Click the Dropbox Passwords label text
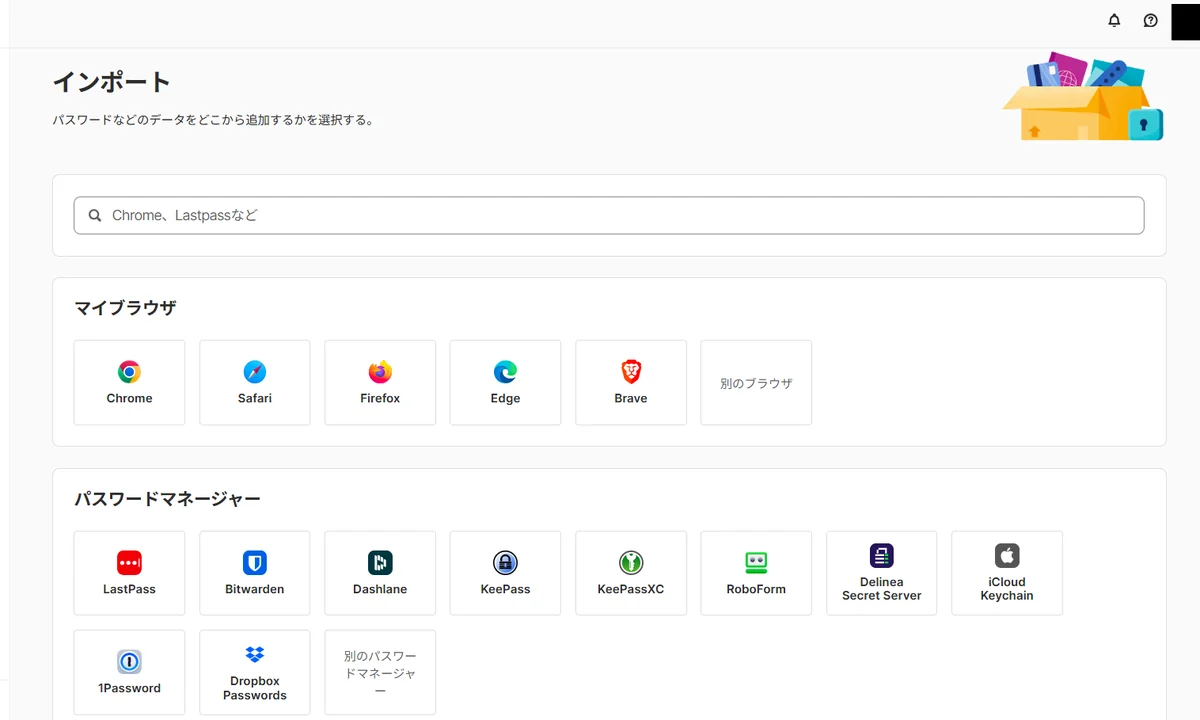 point(255,688)
